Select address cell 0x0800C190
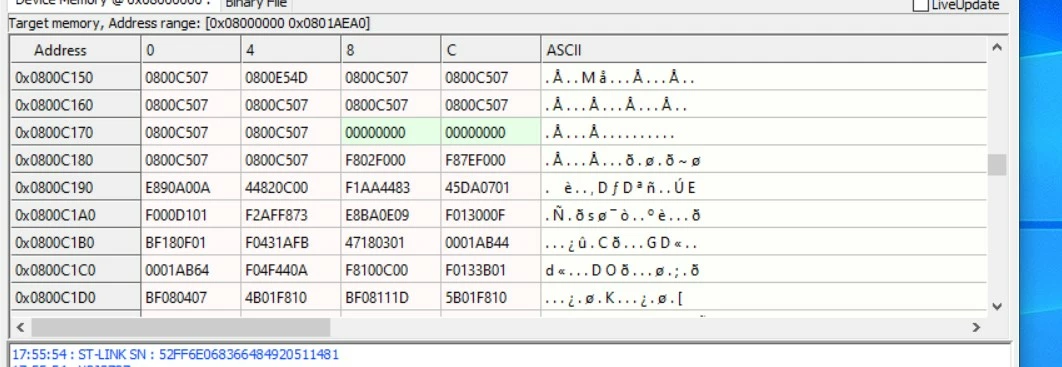The image size is (1062, 367). (75, 188)
